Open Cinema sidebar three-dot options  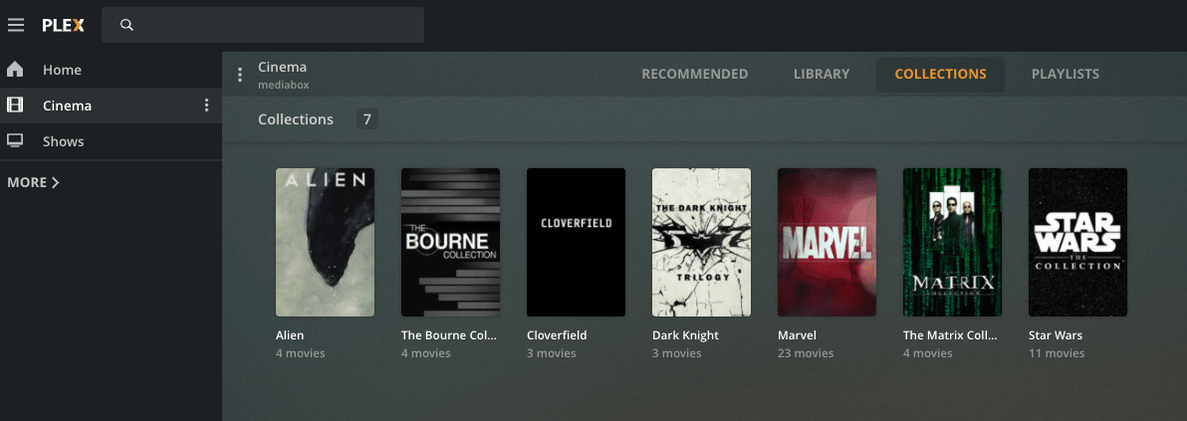[x=206, y=105]
